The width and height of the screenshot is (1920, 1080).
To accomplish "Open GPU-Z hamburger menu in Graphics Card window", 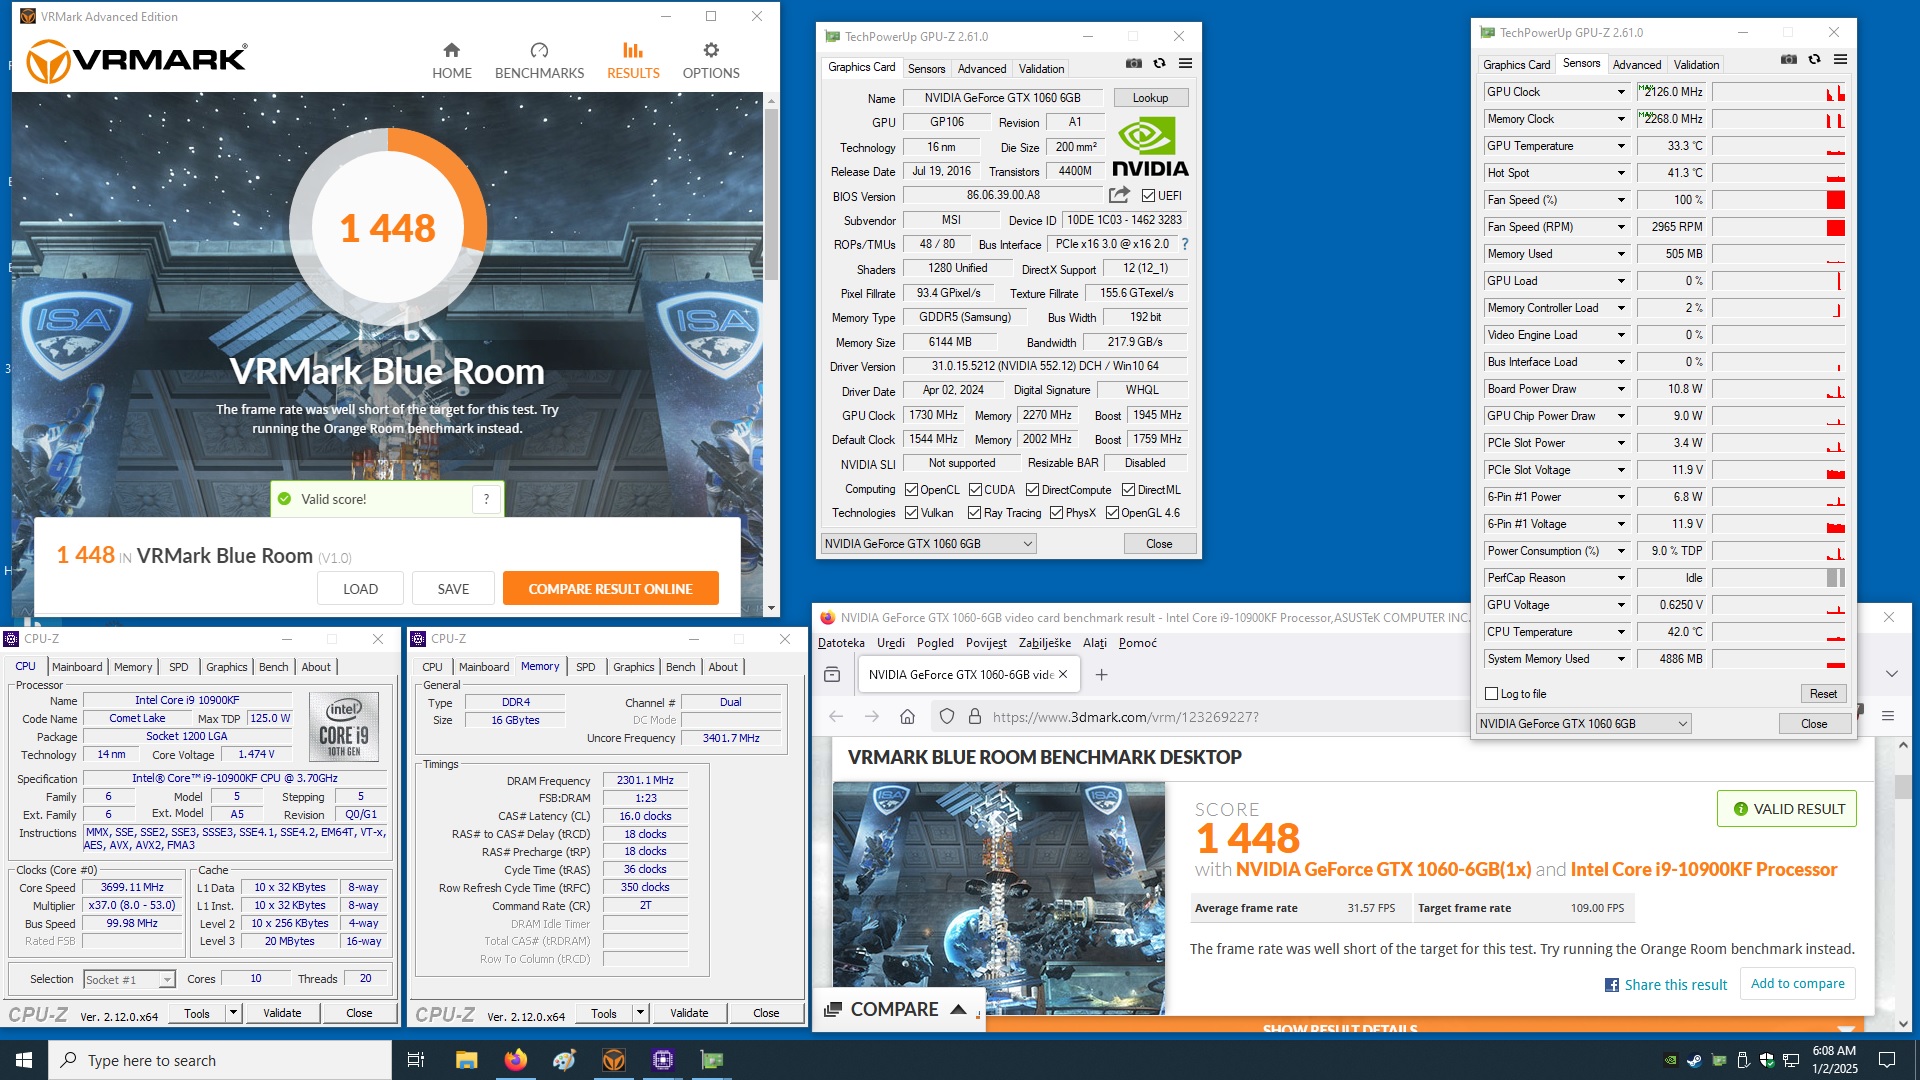I will (1185, 63).
